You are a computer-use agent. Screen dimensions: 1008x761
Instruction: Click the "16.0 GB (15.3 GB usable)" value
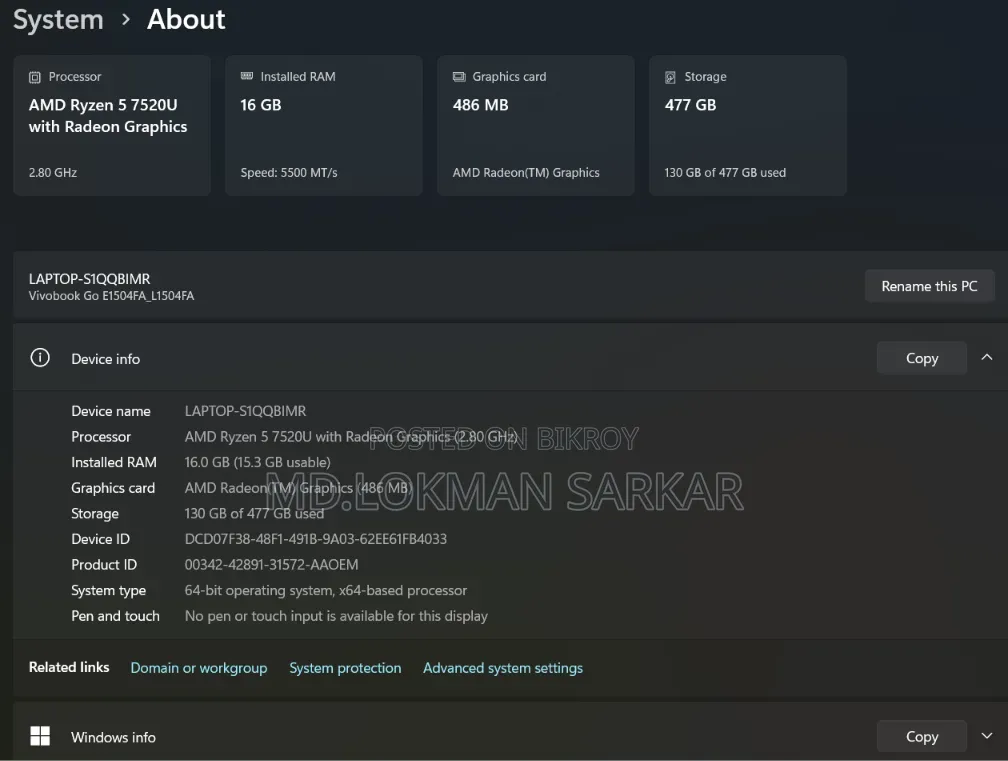click(x=257, y=463)
